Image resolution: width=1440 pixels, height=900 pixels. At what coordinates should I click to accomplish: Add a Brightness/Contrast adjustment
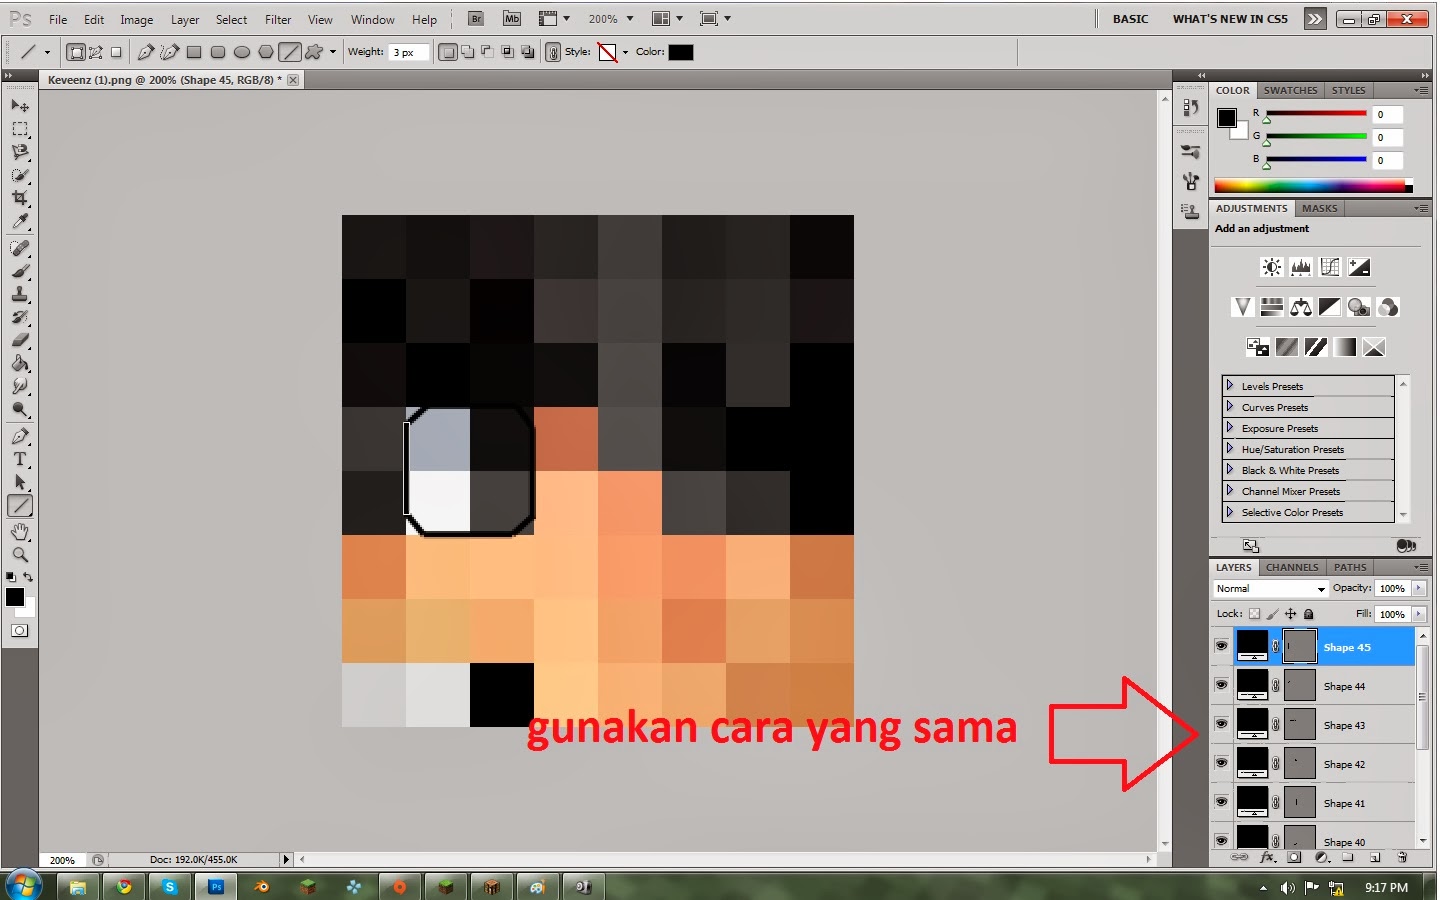point(1271,266)
